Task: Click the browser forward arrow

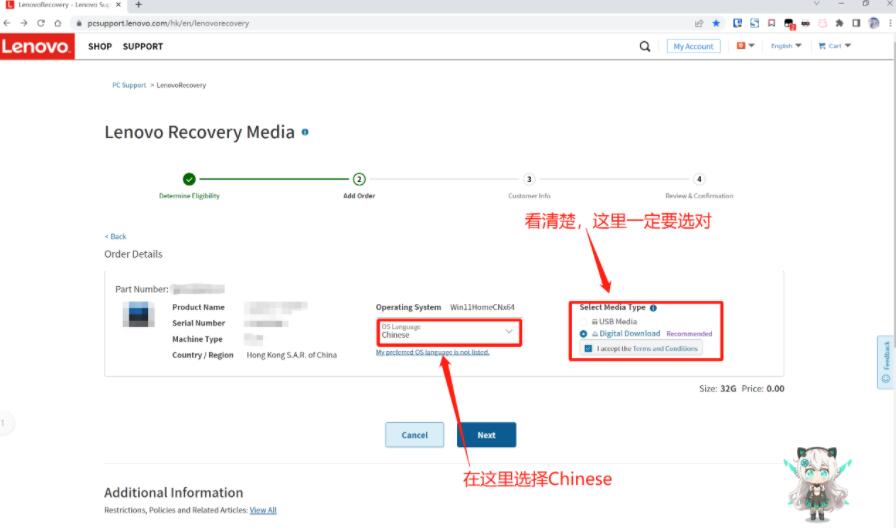Action: point(23,23)
